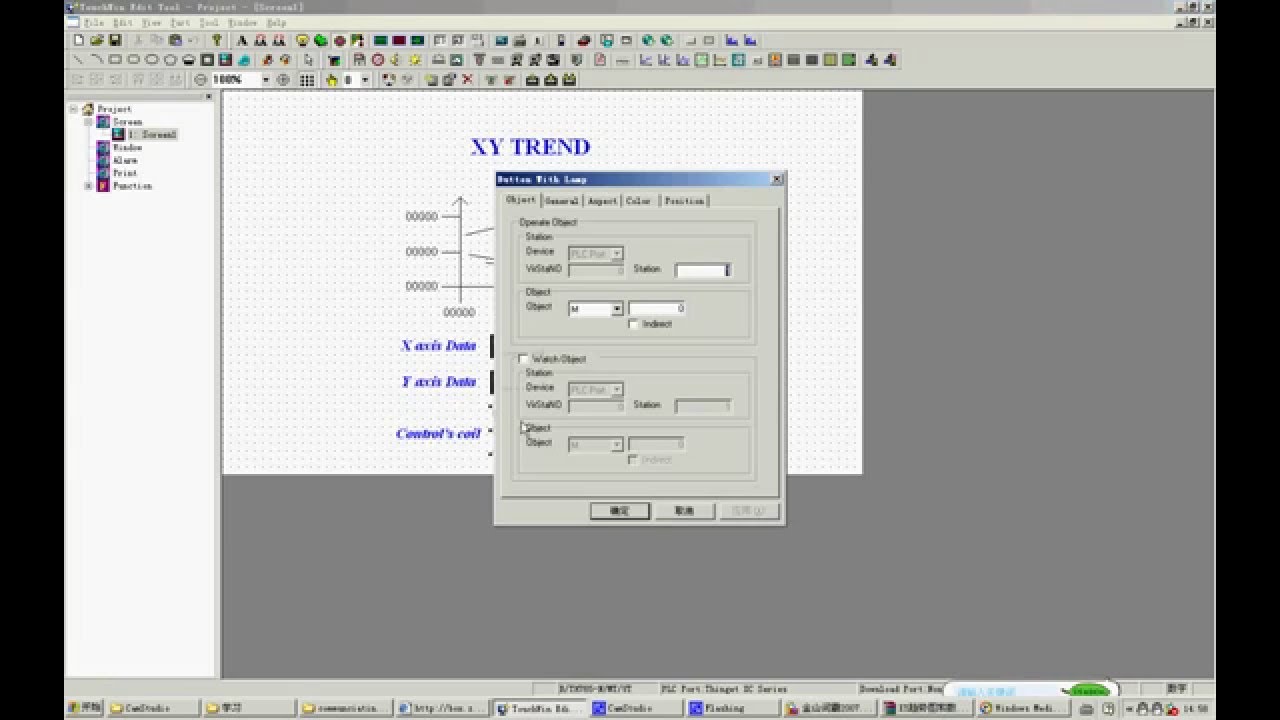
Task: Select the Text 'A' tool
Action: click(x=242, y=41)
